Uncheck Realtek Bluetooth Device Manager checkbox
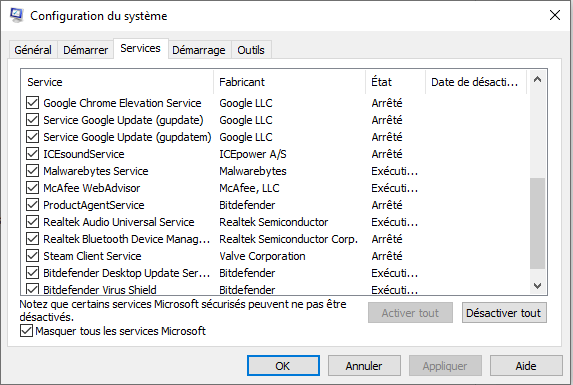The width and height of the screenshot is (573, 385). click(x=33, y=239)
